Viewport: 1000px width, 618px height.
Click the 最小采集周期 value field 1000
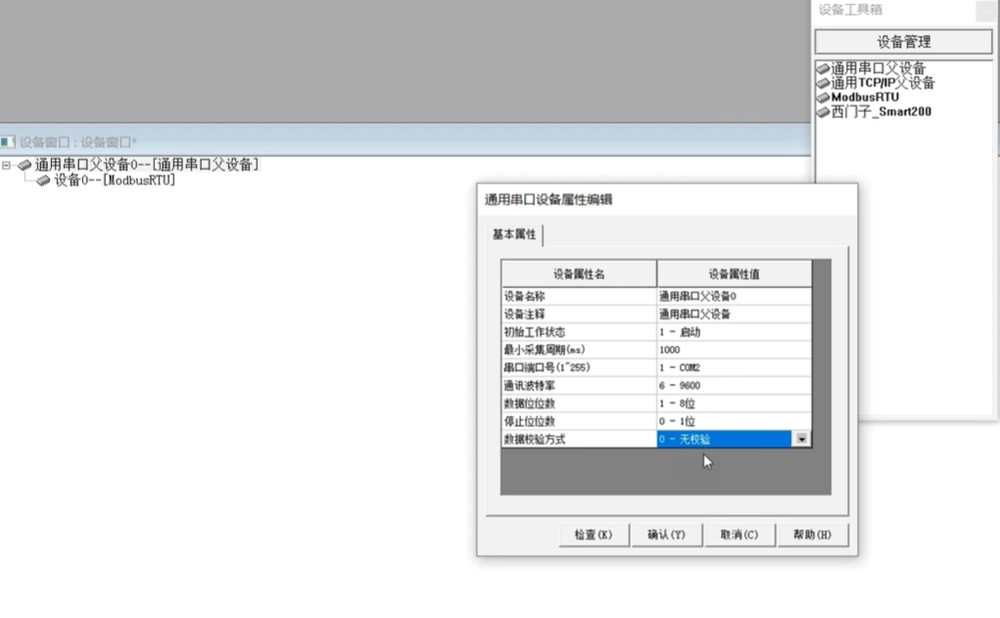pos(733,349)
